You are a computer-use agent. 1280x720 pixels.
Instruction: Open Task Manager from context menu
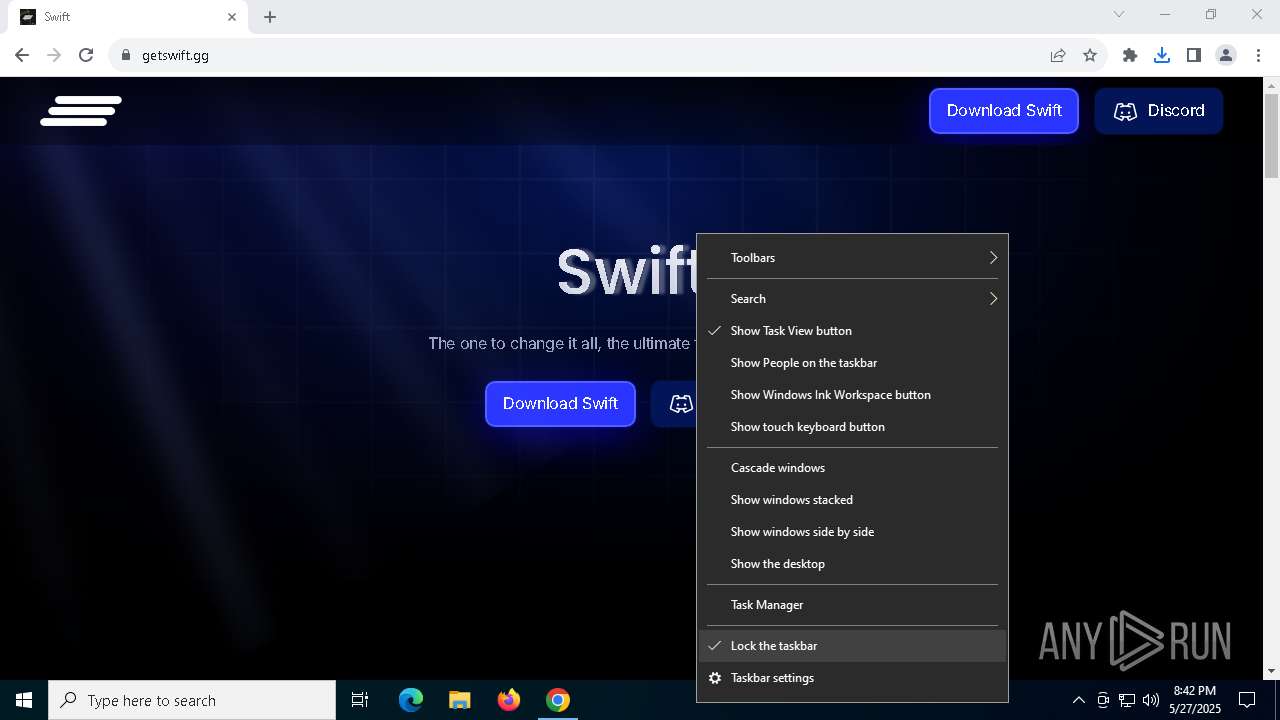tap(852, 605)
